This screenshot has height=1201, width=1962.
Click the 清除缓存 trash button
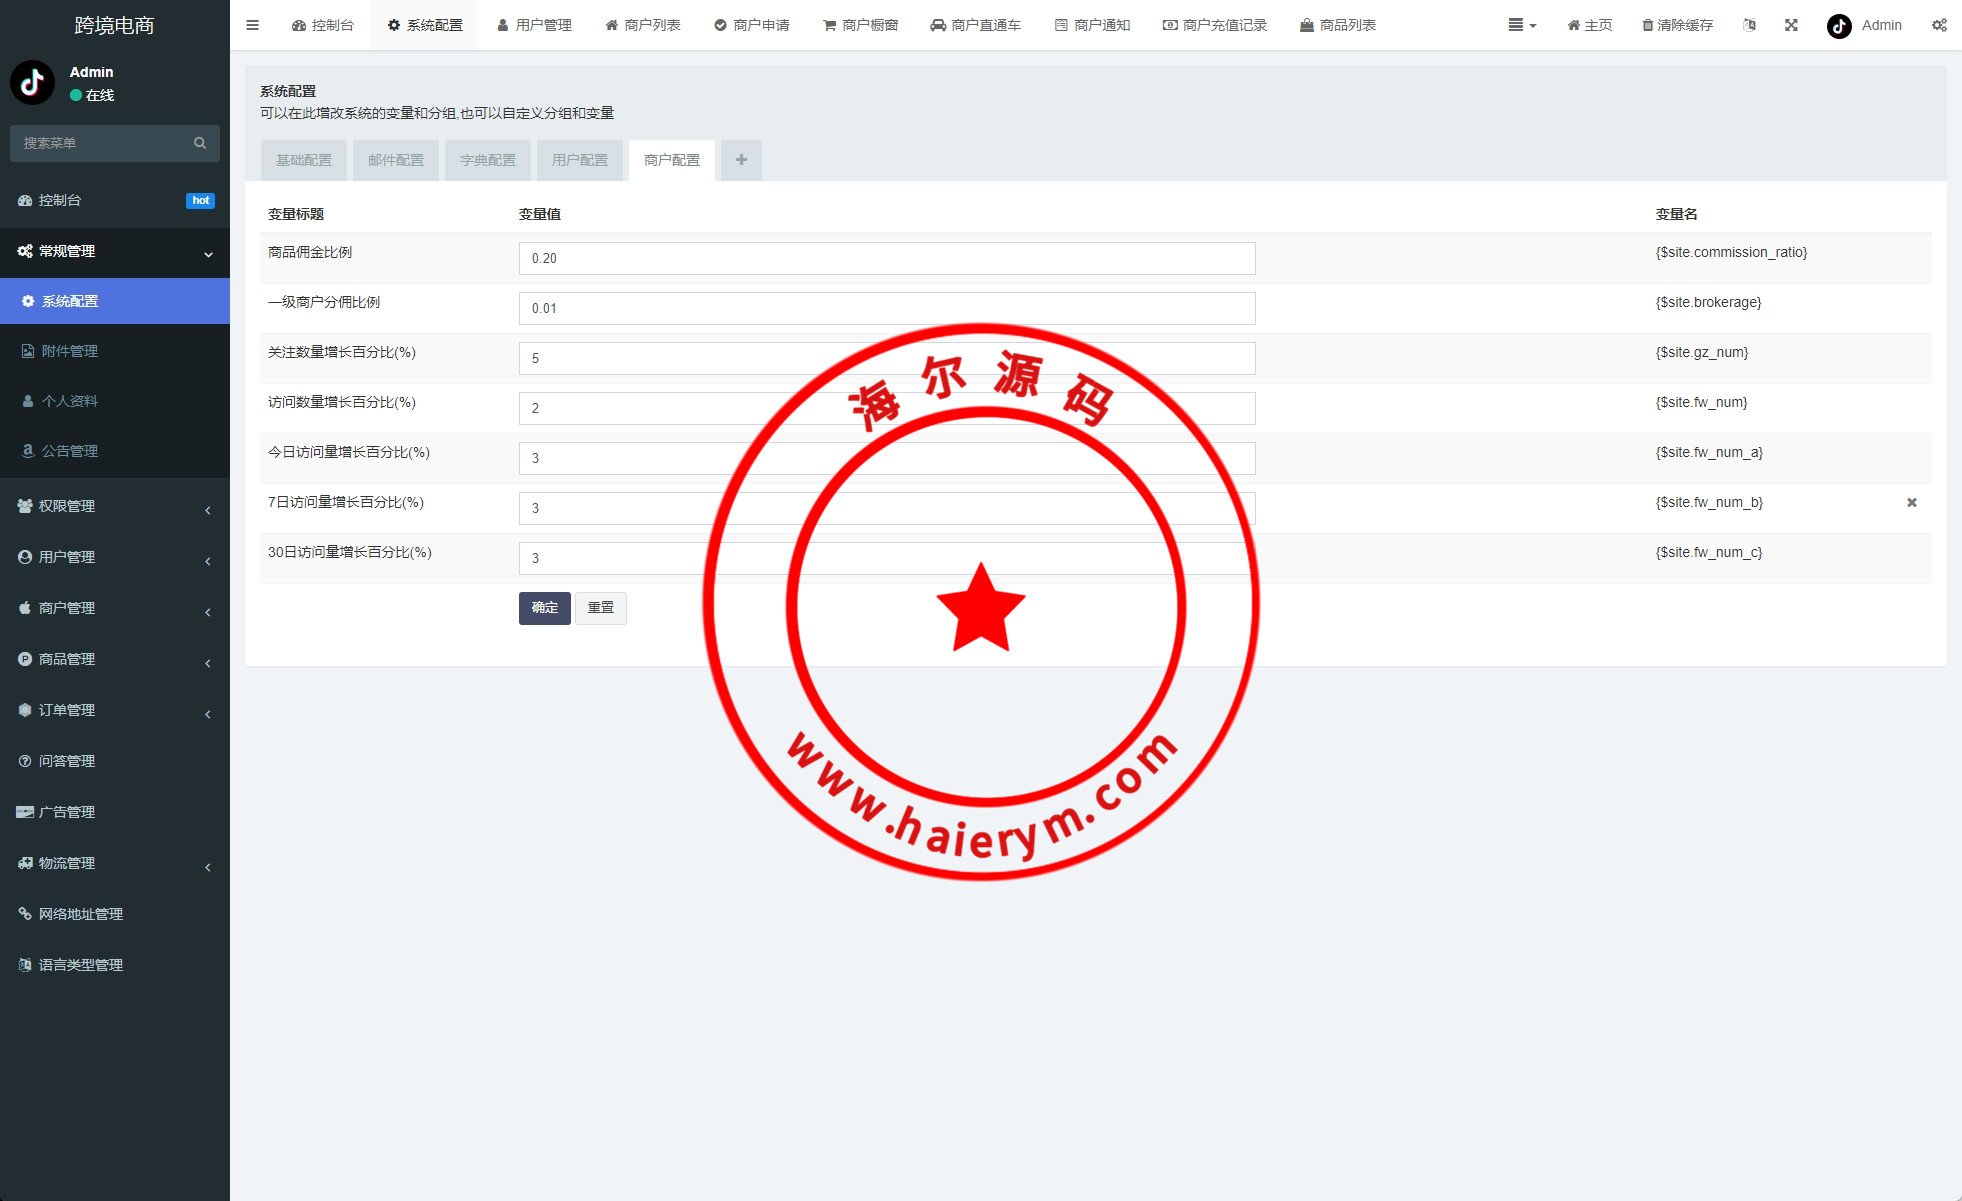pyautogui.click(x=1677, y=25)
